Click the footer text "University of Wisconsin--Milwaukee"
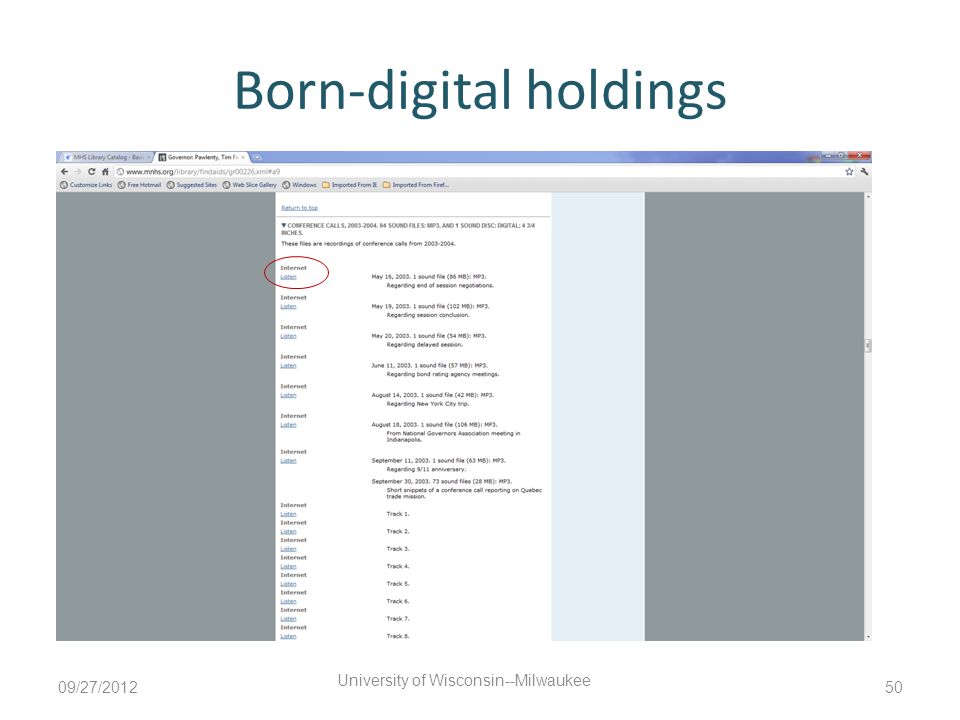 (463, 680)
